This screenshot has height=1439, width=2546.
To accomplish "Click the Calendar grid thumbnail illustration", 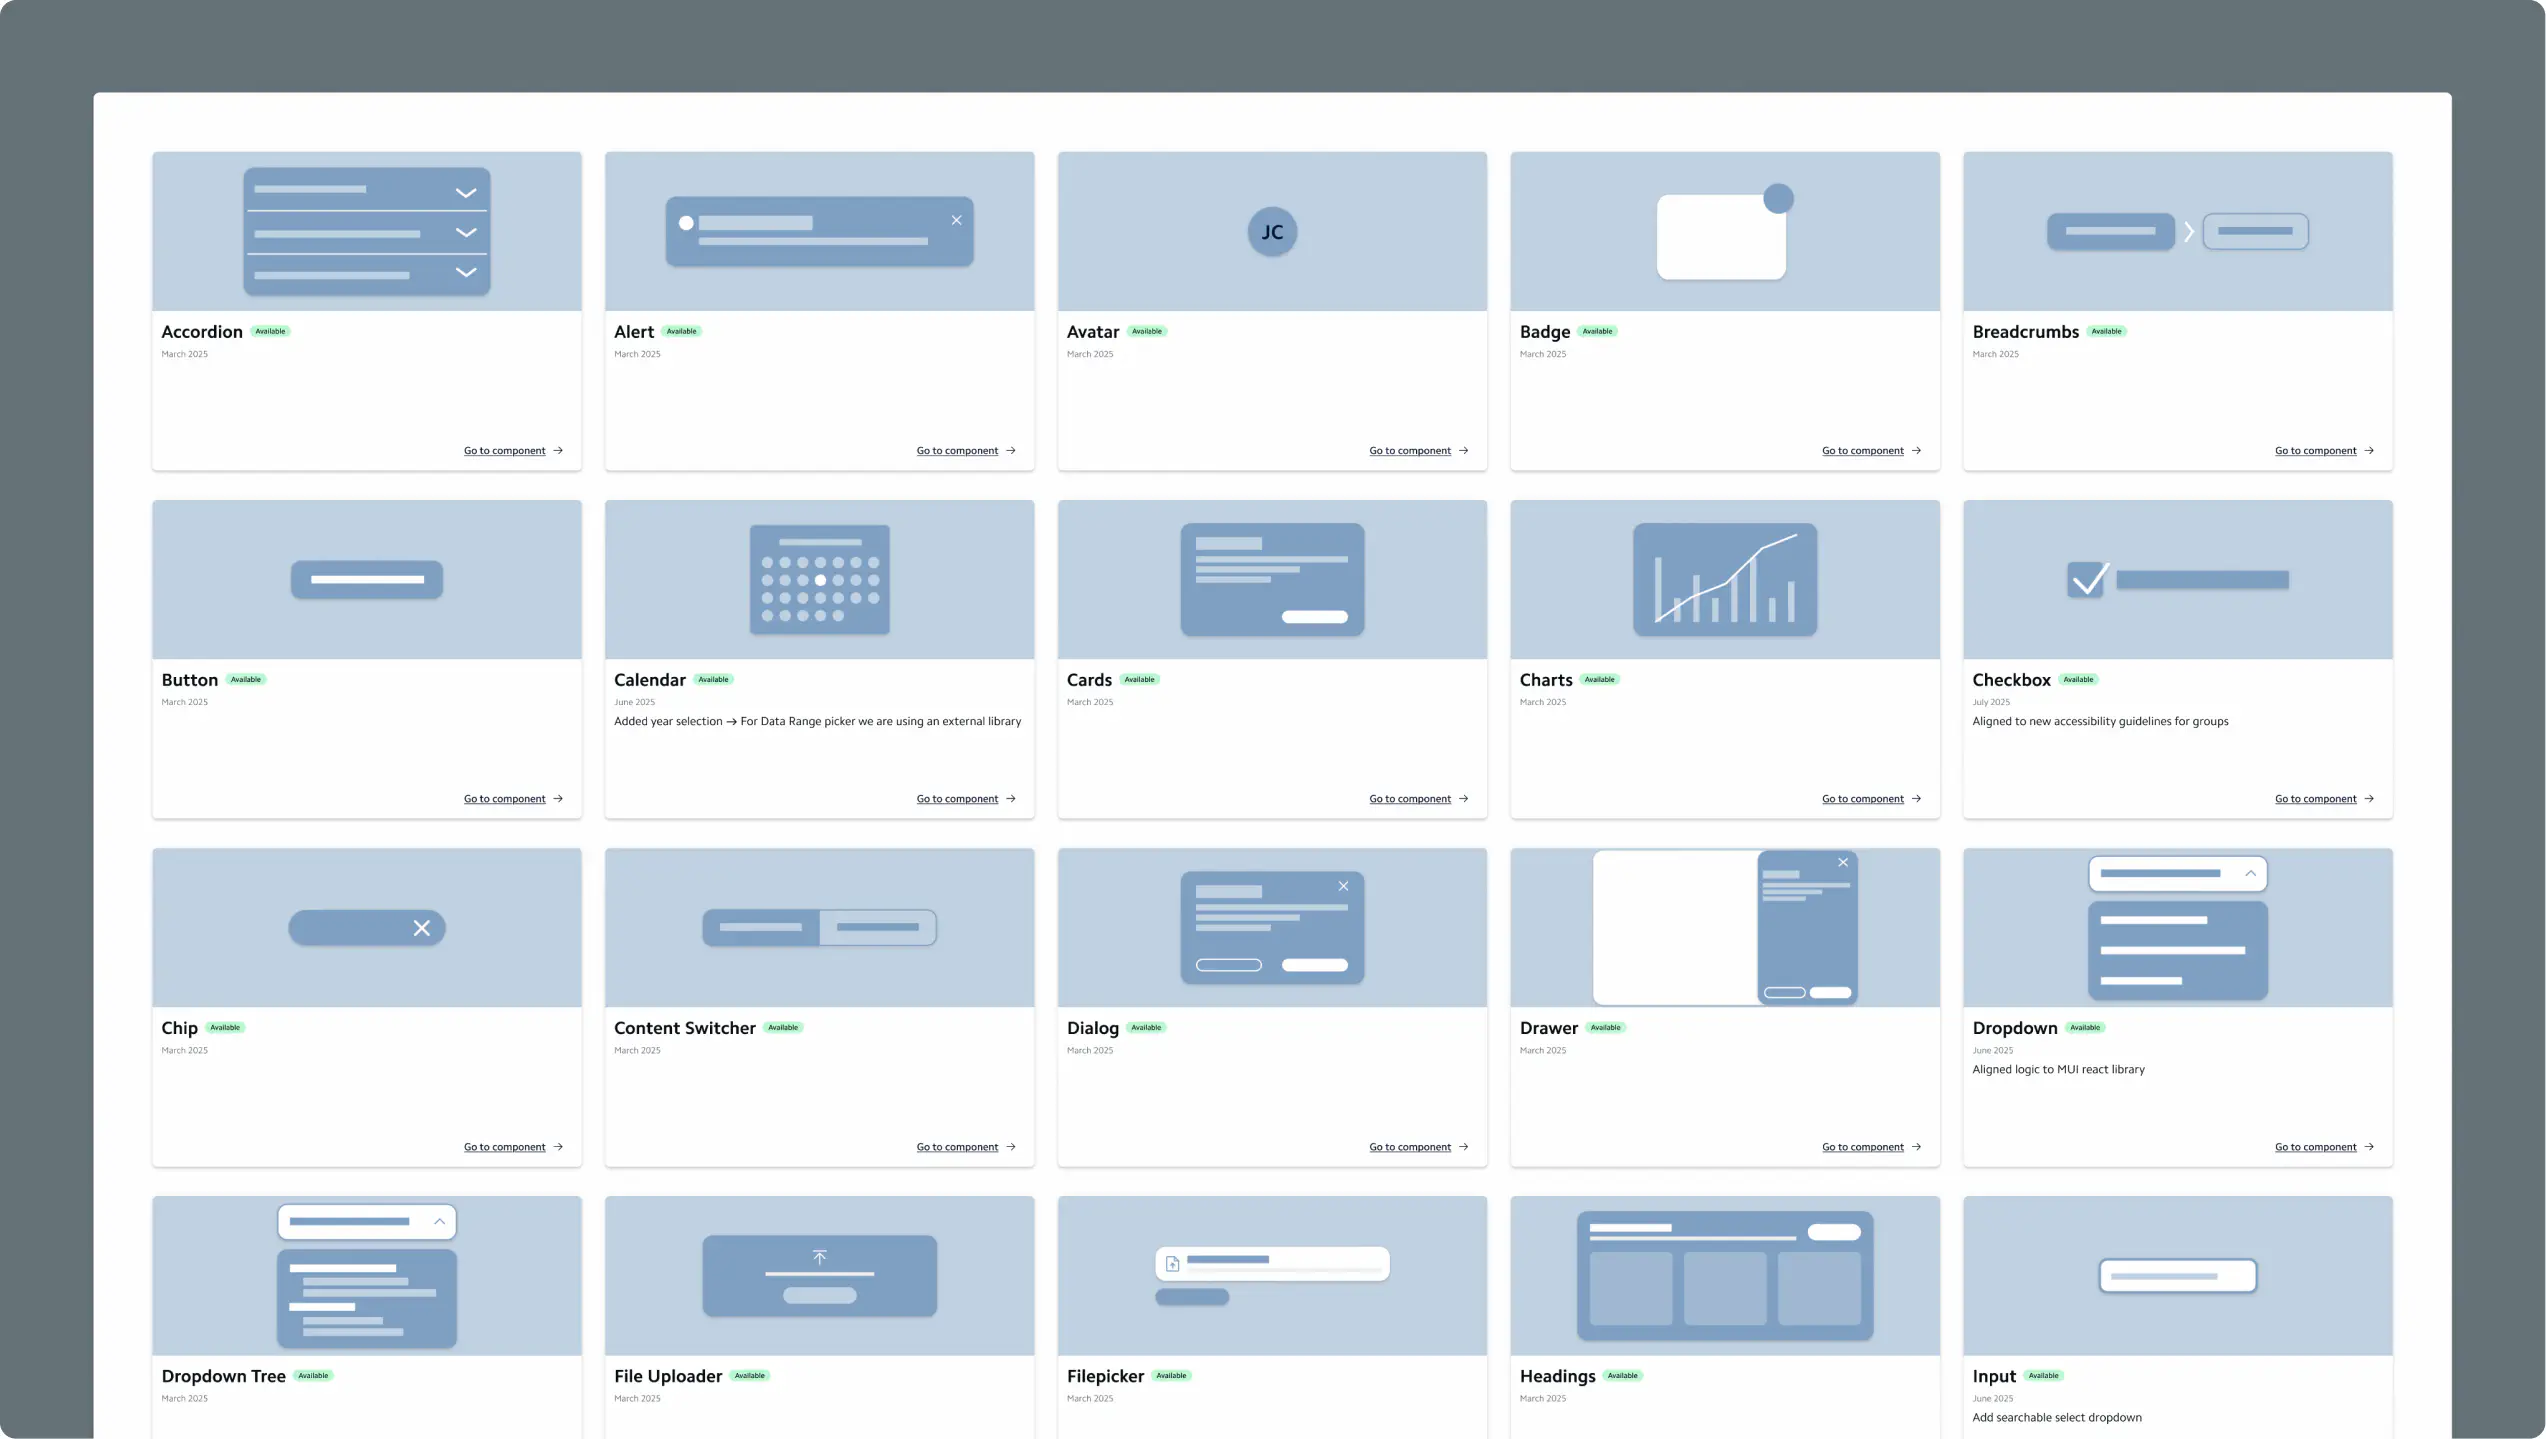I will point(819,579).
